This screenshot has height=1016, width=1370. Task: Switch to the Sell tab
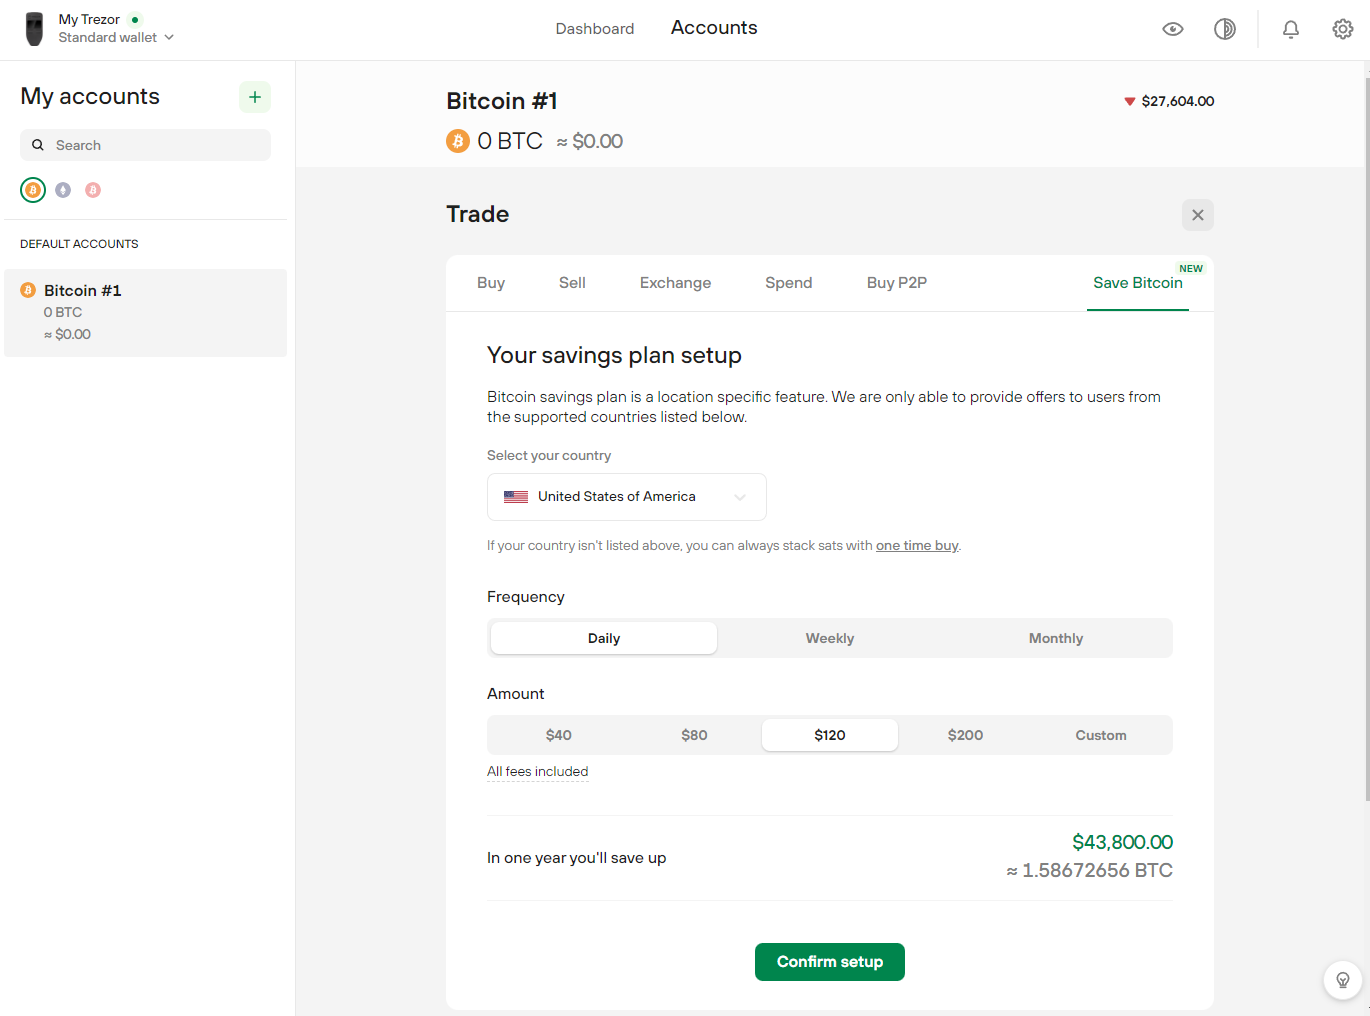[x=572, y=283]
